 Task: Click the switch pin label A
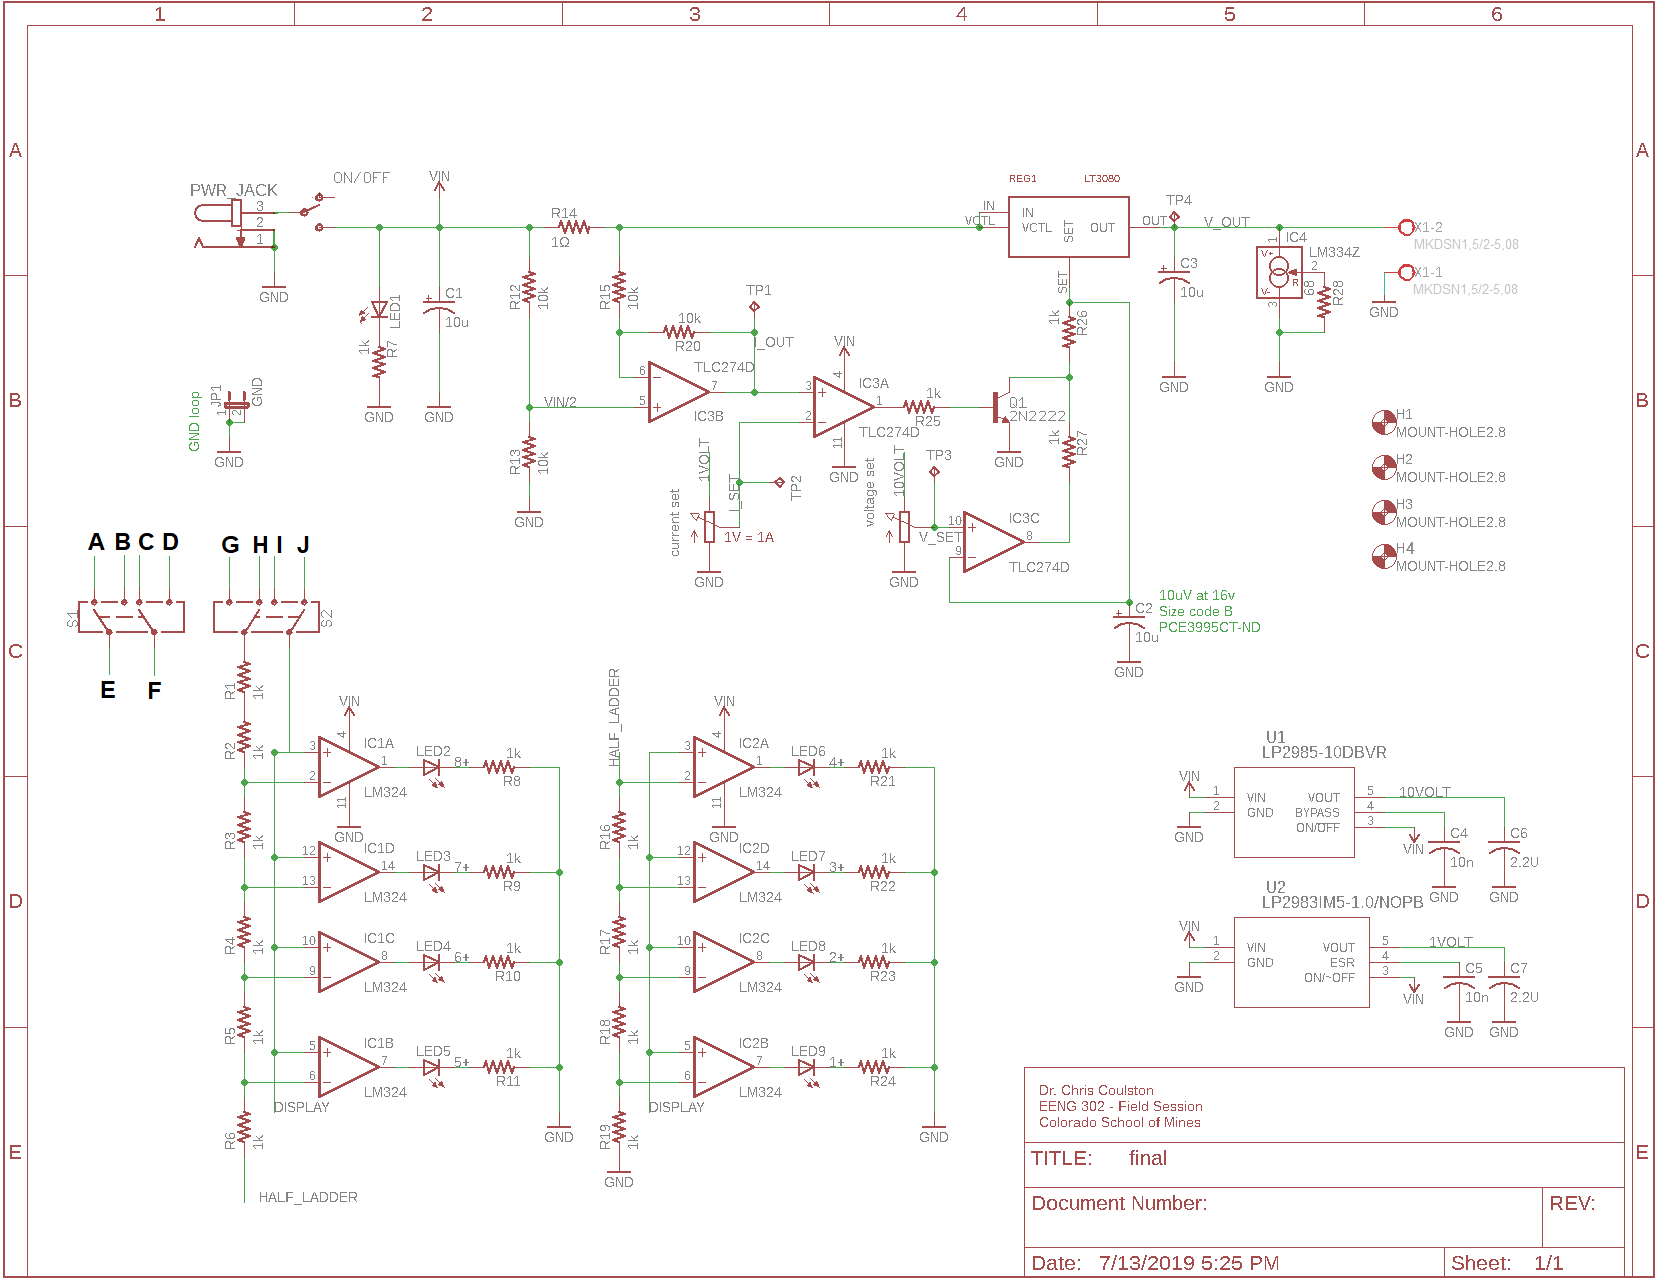96,542
